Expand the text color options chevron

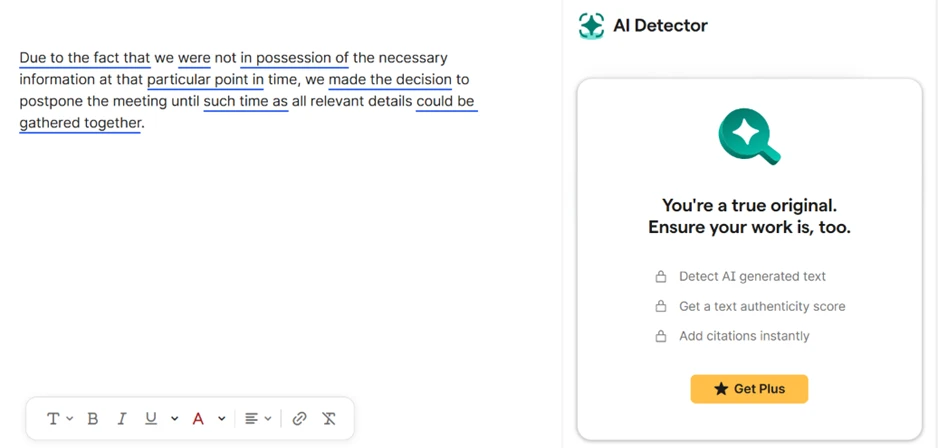tap(221, 419)
